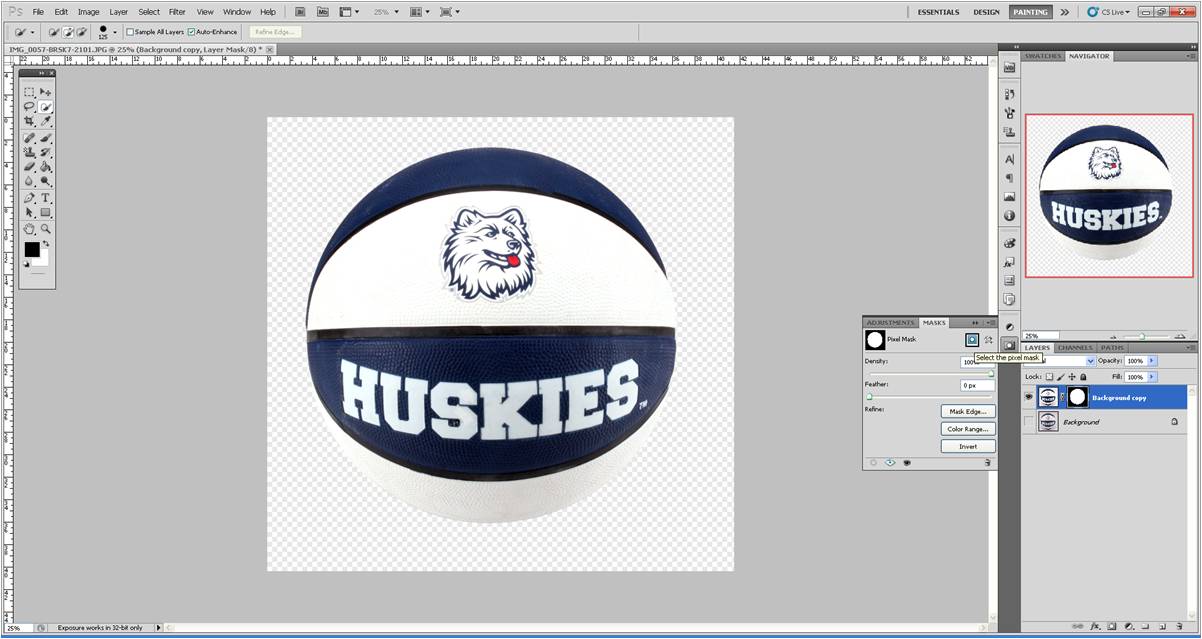Expand the layer Opacity slider arrow
The width and height of the screenshot is (1202, 639).
pos(1152,361)
